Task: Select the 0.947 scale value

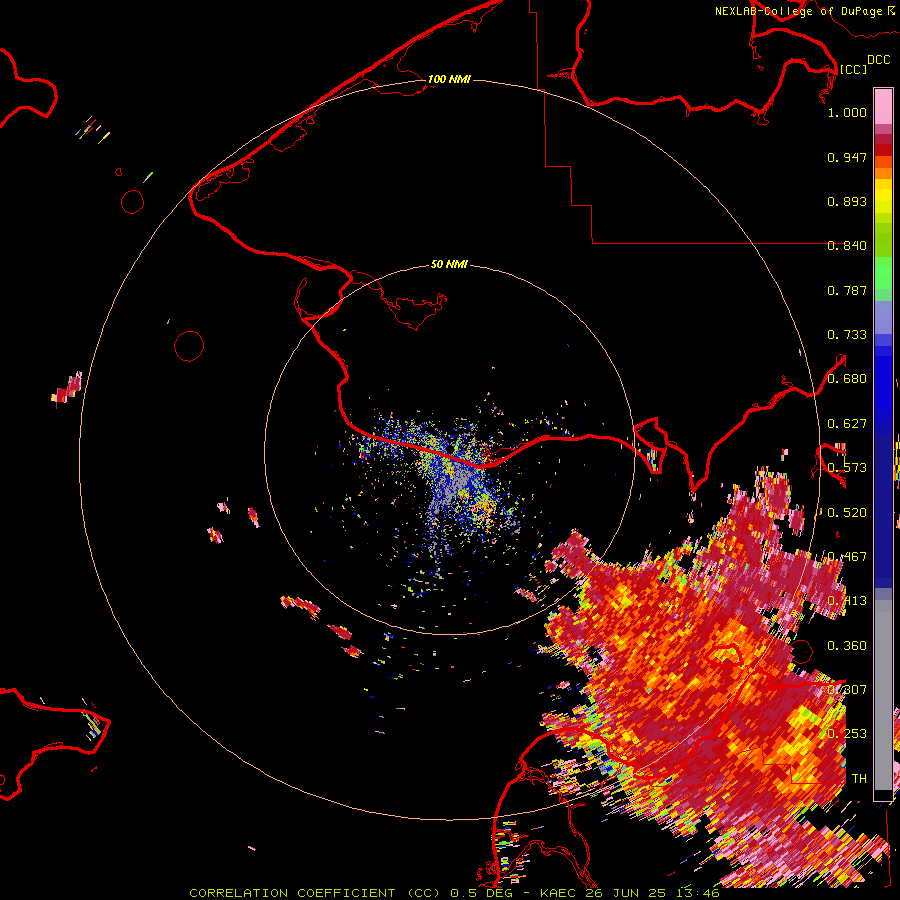Action: pyautogui.click(x=847, y=157)
